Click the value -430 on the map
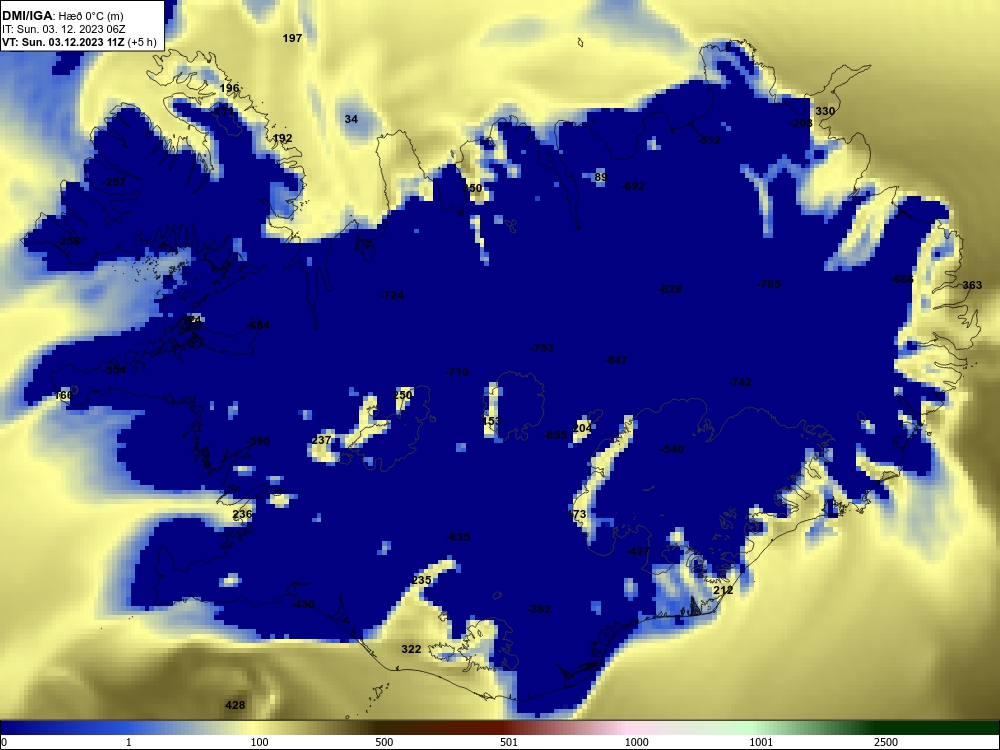This screenshot has height=750, width=1000. 304,604
